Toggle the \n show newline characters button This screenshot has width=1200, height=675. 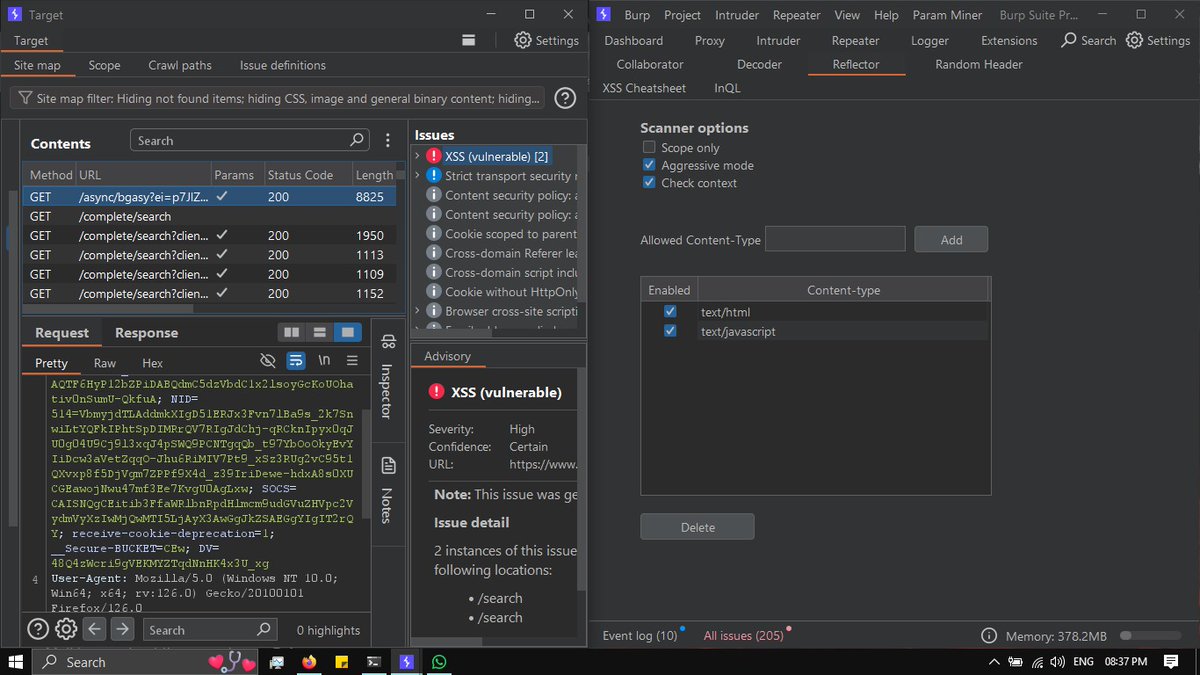coord(324,360)
